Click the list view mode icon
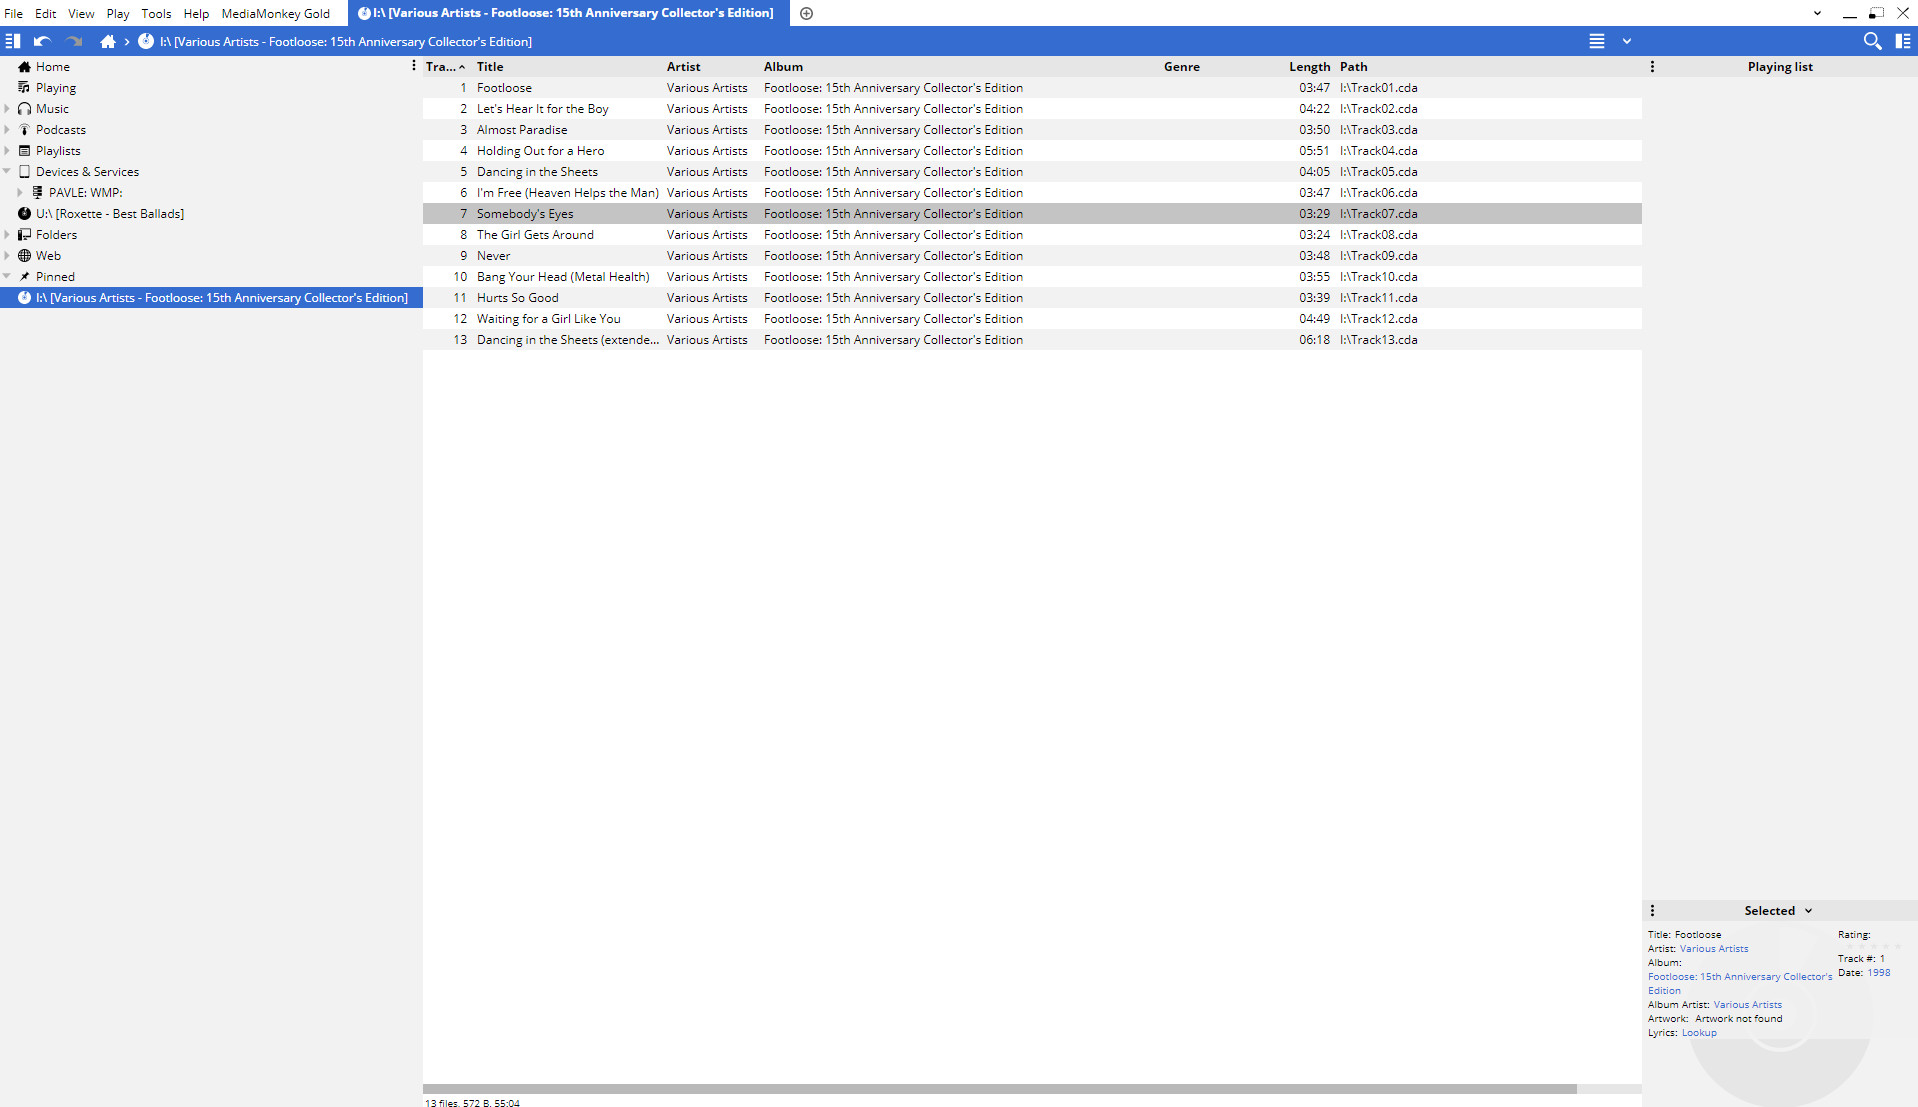The image size is (1918, 1107). click(x=1597, y=41)
